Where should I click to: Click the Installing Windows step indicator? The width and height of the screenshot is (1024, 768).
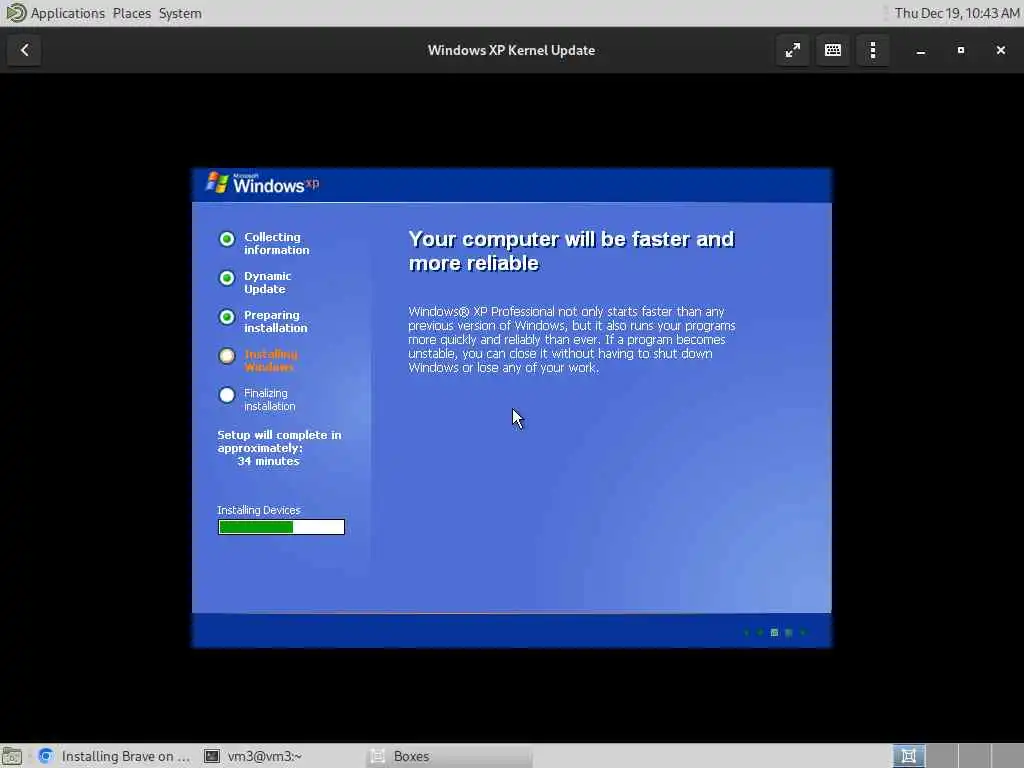click(x=227, y=356)
